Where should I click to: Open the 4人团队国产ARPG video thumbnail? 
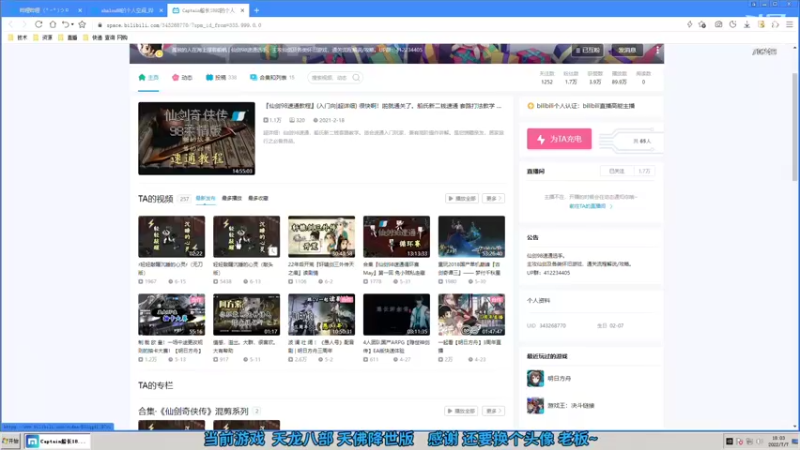(396, 314)
